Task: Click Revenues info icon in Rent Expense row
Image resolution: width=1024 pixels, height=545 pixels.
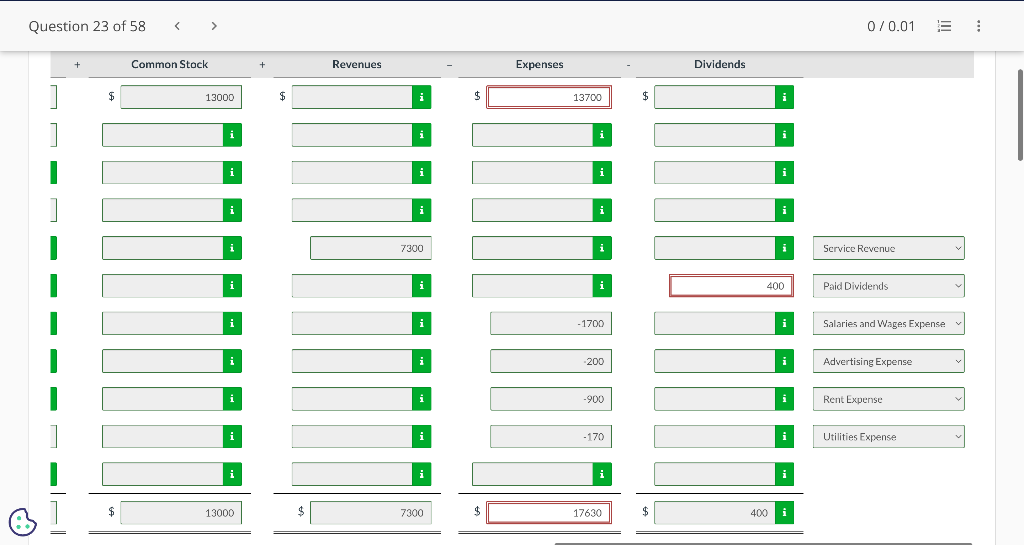Action: [x=421, y=399]
